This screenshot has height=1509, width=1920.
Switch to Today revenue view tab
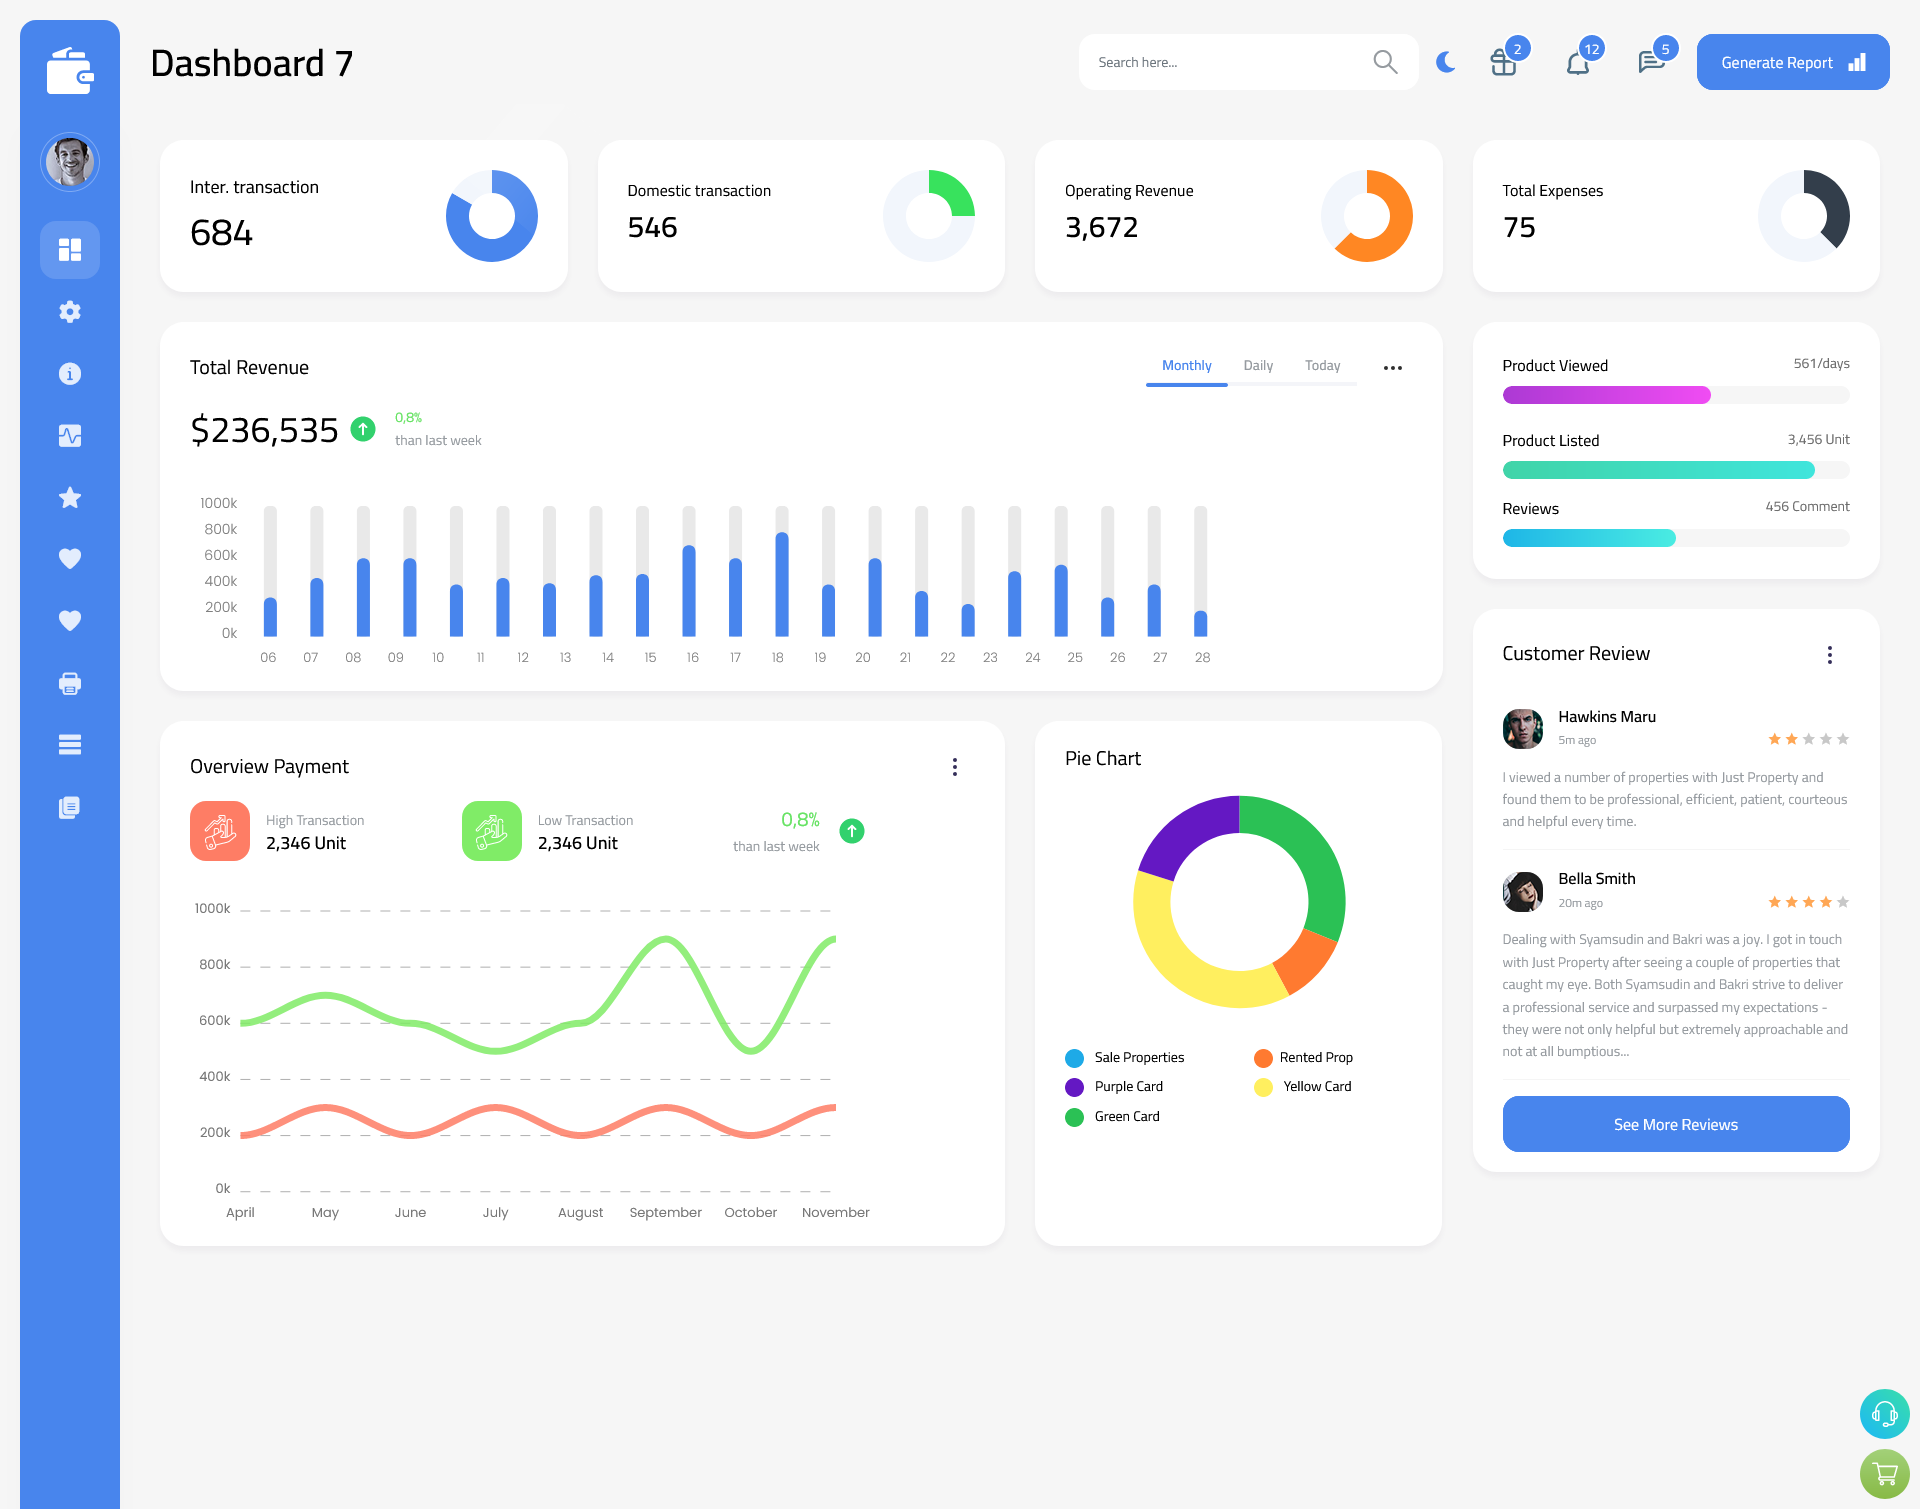pyautogui.click(x=1322, y=366)
